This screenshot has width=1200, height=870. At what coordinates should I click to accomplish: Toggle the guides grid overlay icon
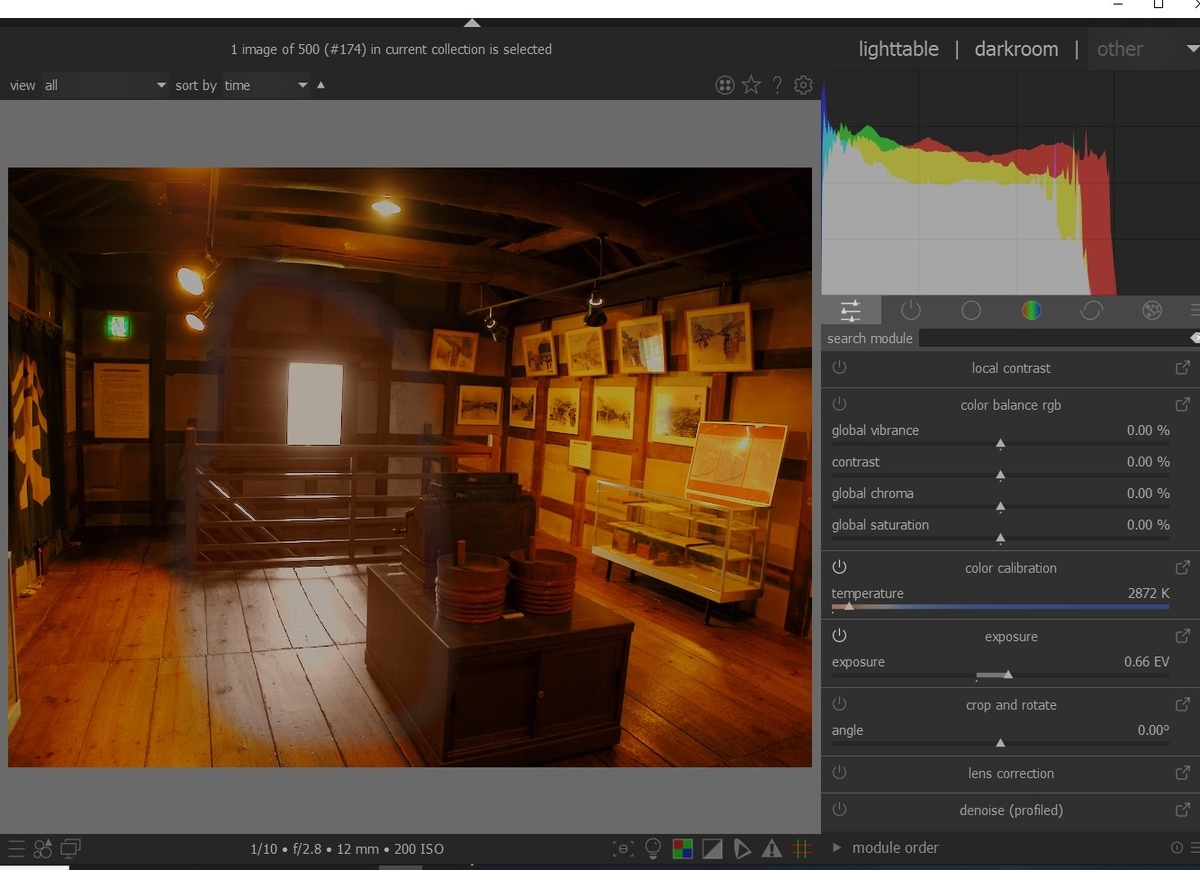click(801, 849)
